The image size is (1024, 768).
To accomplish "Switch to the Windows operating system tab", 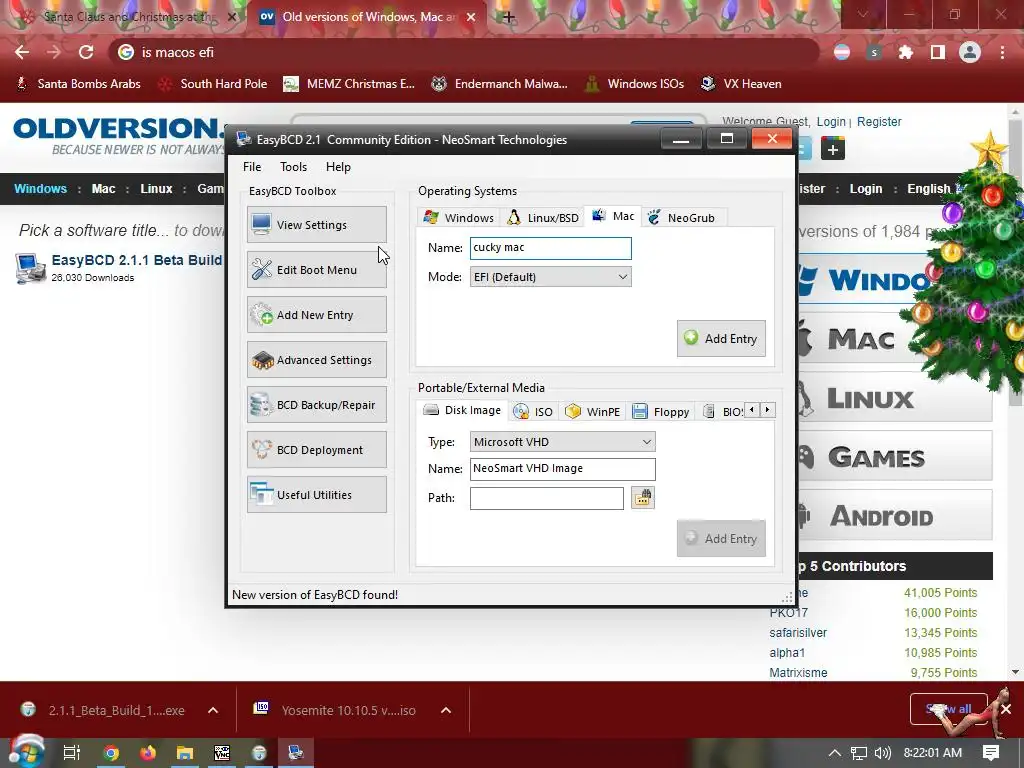I will (458, 217).
